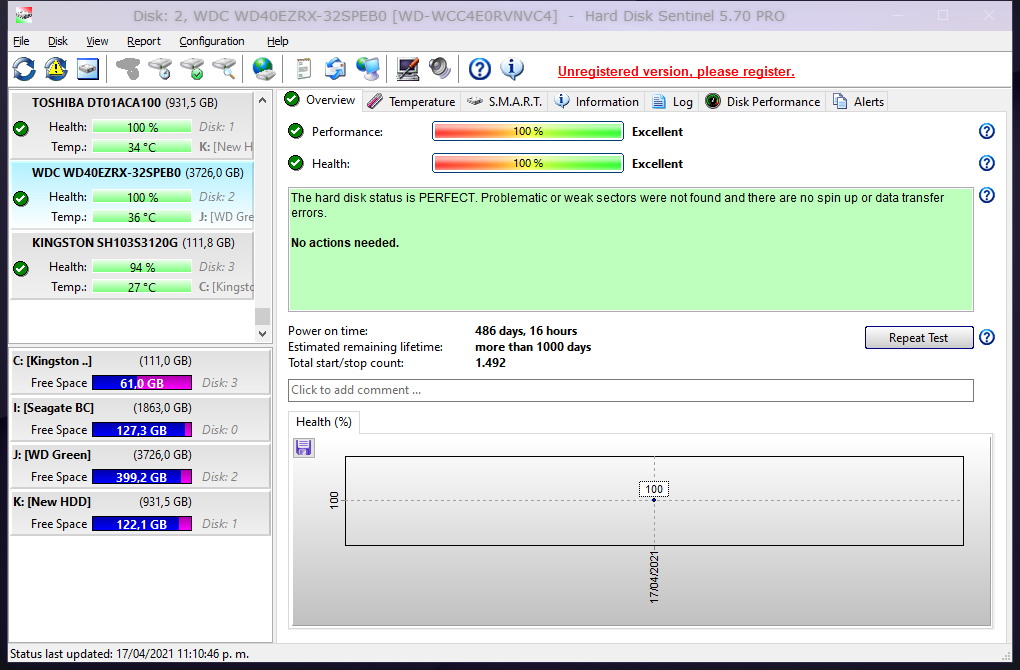Switch to the Information tab
The image size is (1020, 670).
597,101
